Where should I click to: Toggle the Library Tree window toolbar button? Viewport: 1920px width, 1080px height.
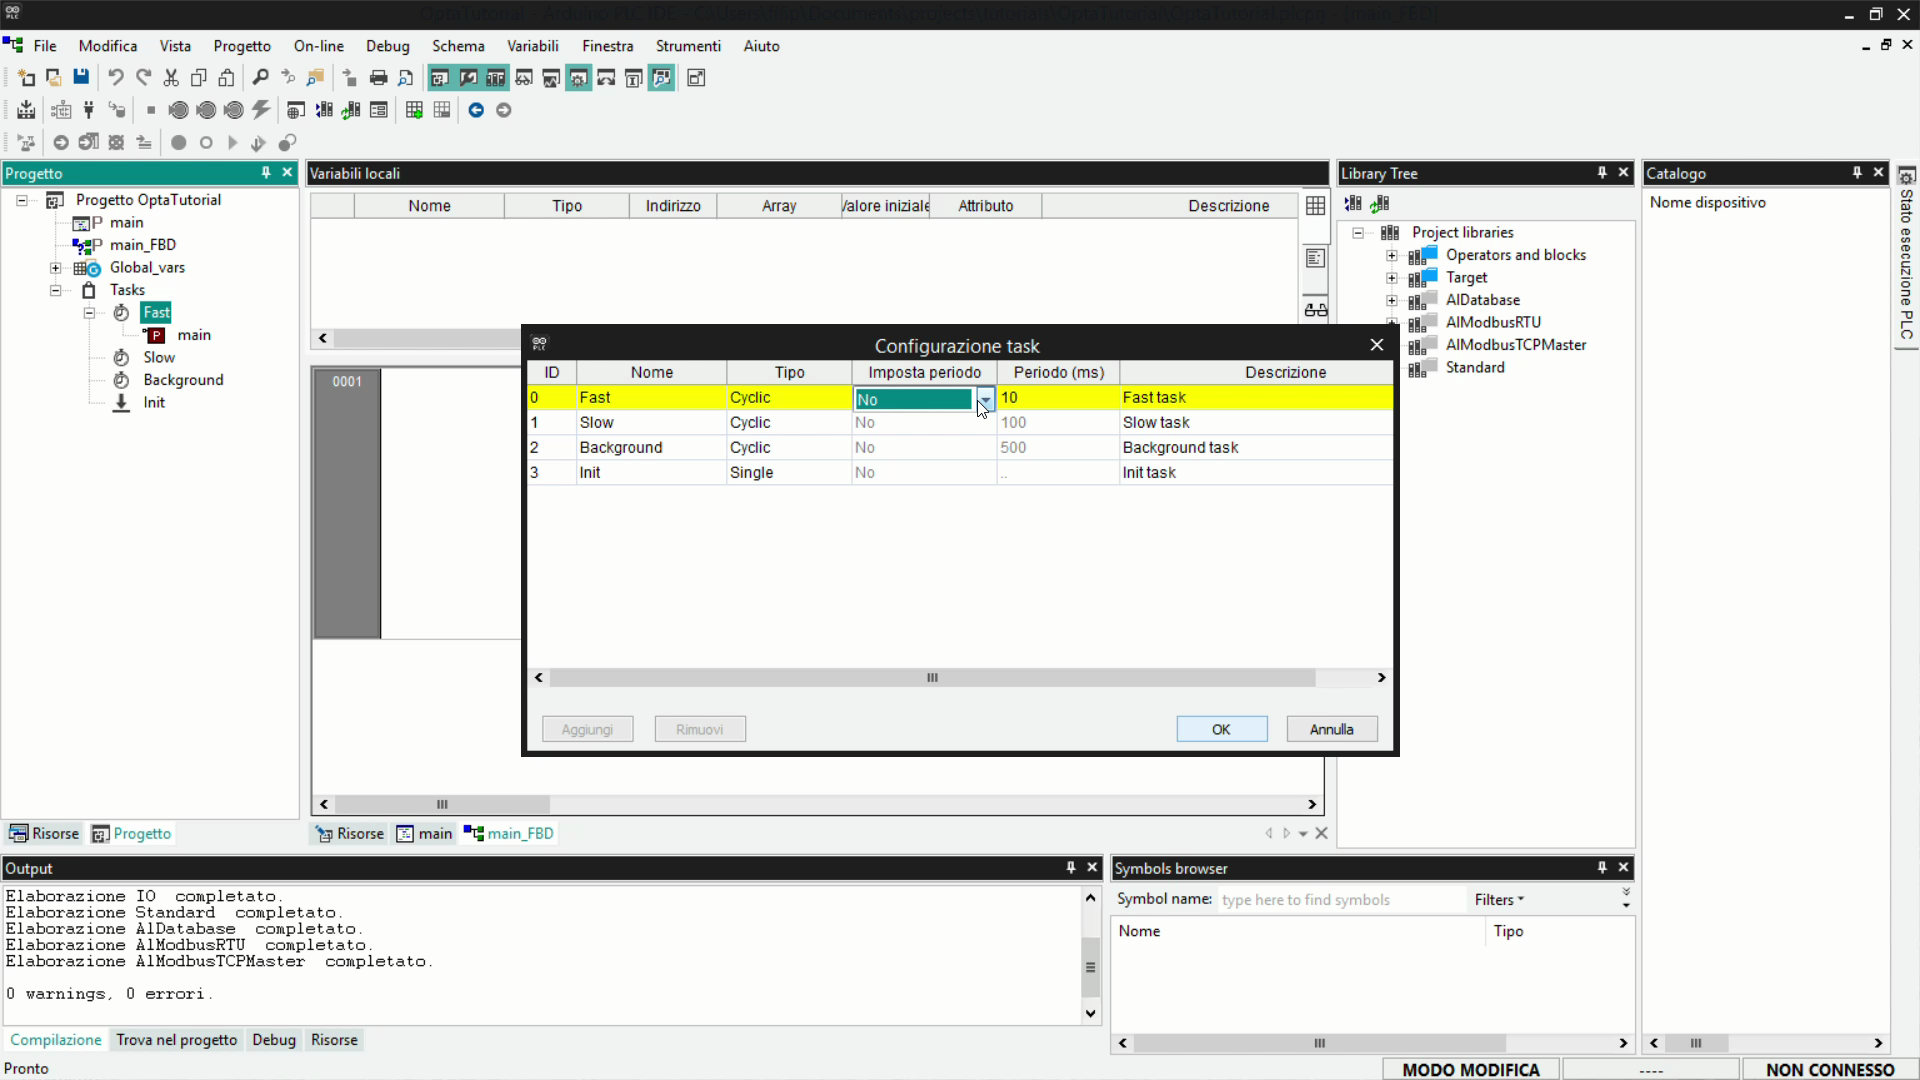tap(495, 77)
